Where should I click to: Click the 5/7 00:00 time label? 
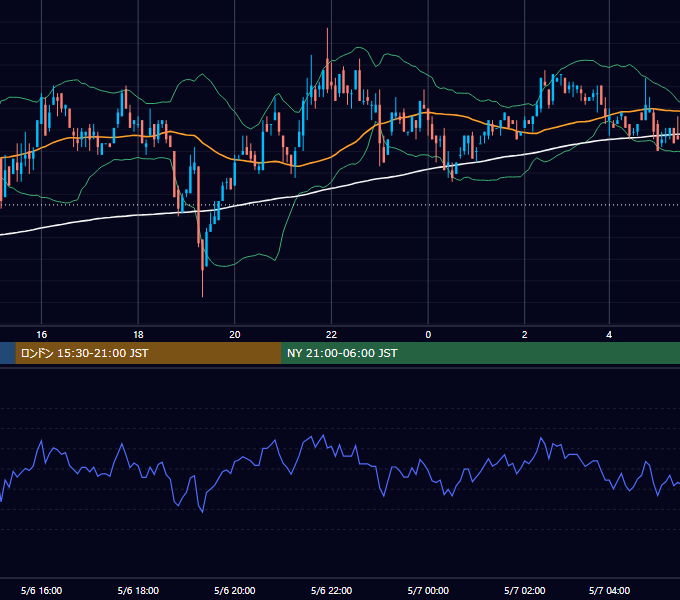pyautogui.click(x=428, y=590)
